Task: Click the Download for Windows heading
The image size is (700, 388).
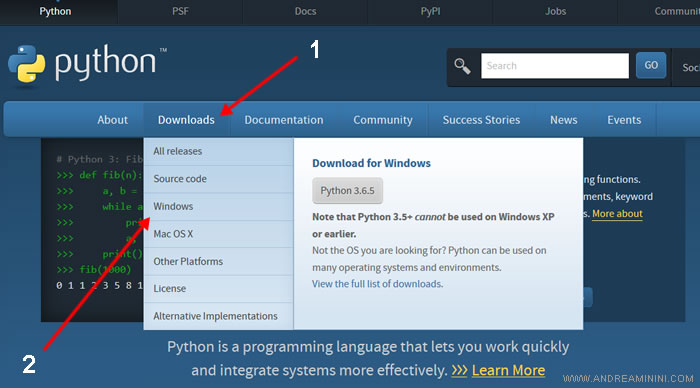Action: (x=371, y=163)
